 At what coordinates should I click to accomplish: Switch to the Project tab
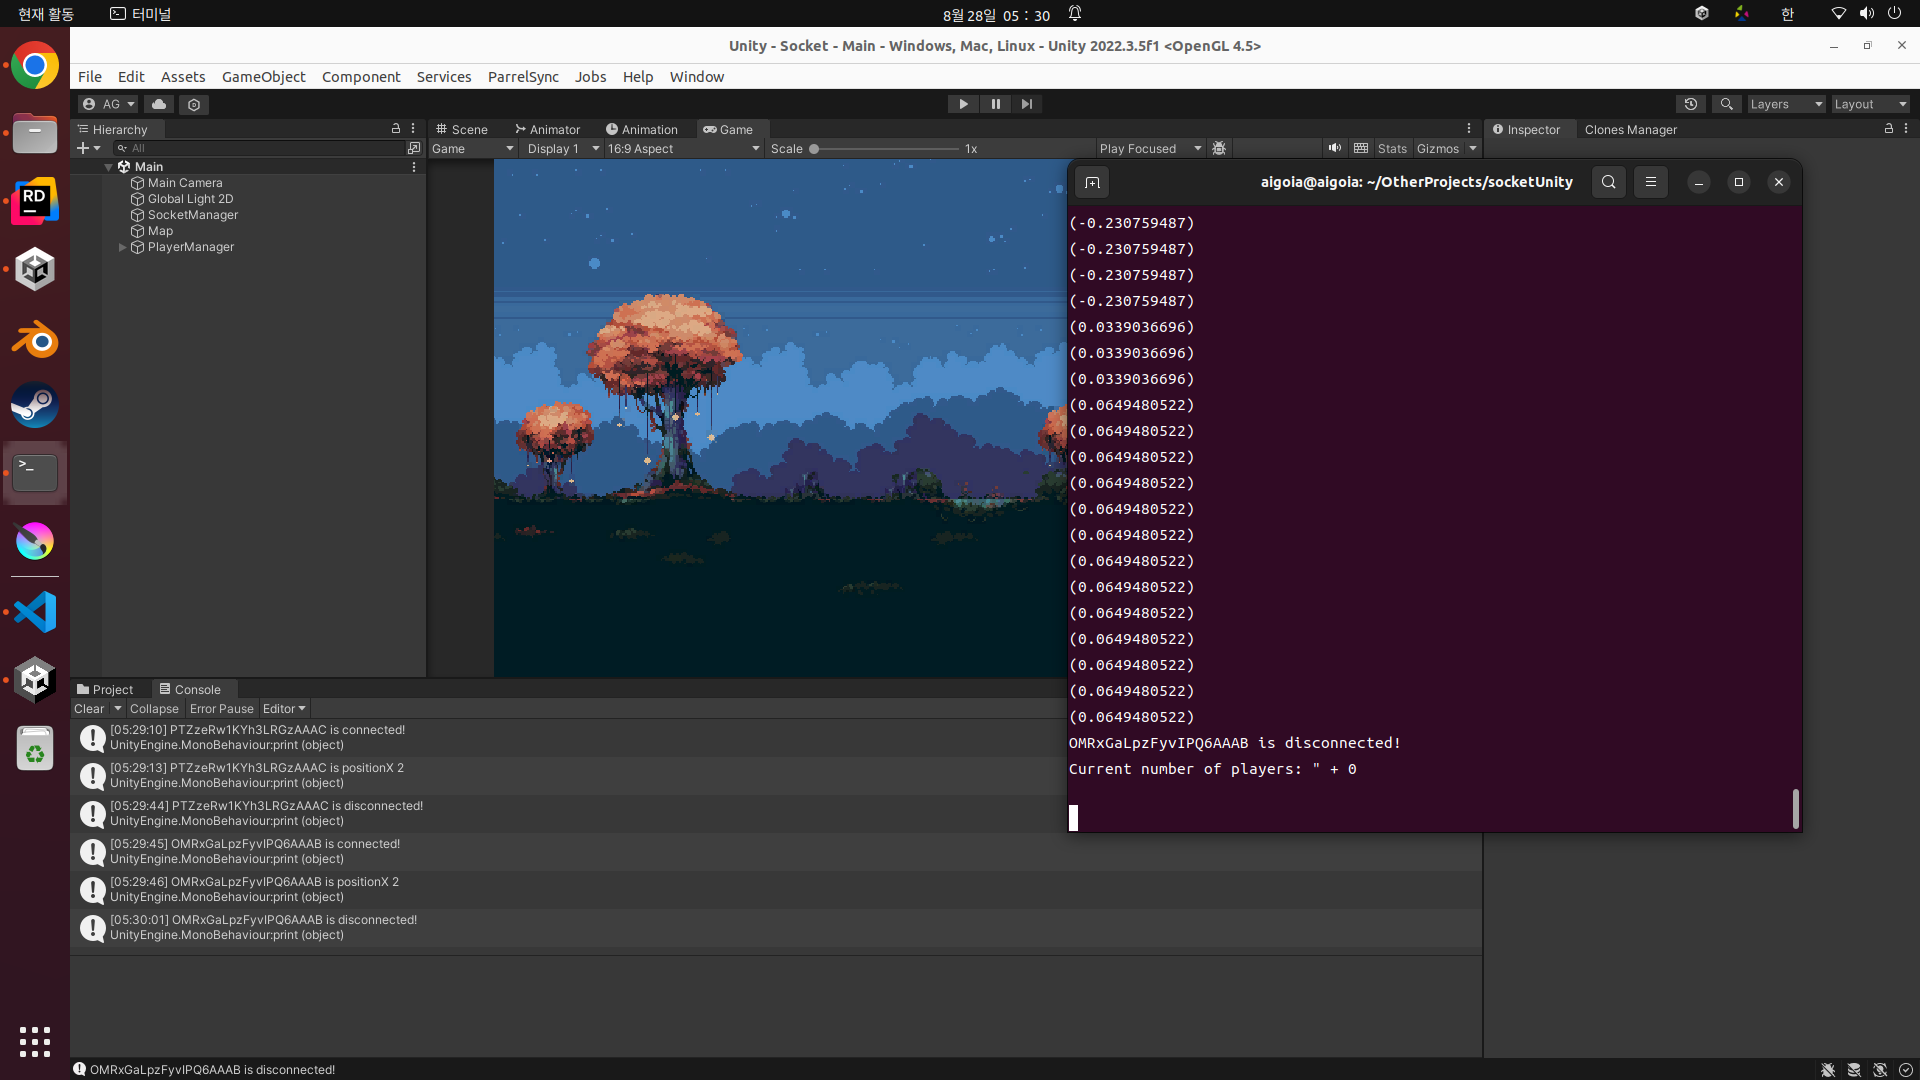tap(105, 689)
